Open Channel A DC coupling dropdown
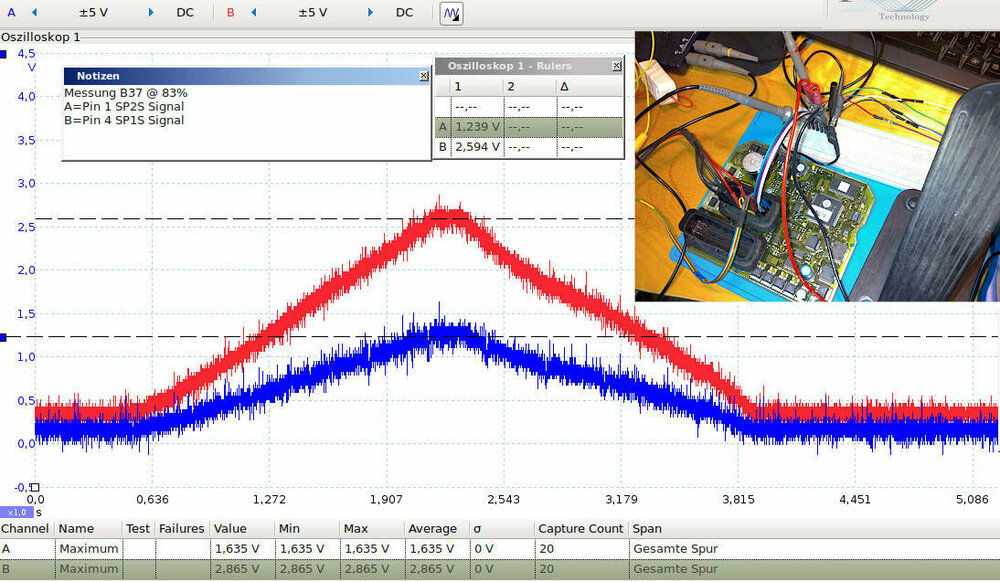 point(185,13)
